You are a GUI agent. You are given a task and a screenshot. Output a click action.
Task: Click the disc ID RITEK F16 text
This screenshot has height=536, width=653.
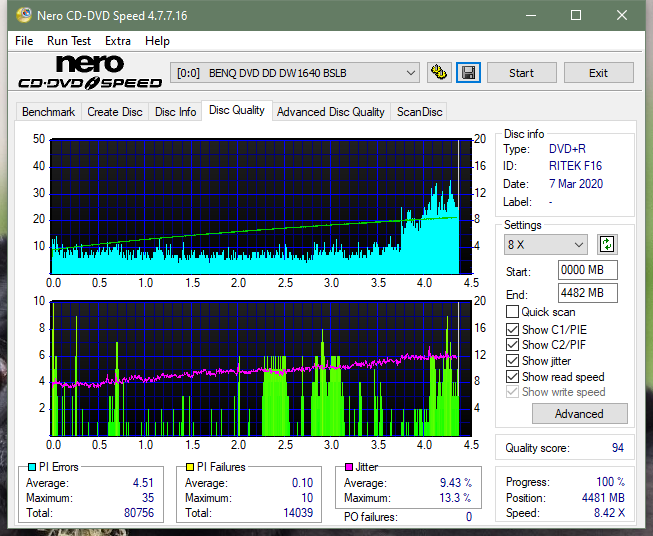576,166
